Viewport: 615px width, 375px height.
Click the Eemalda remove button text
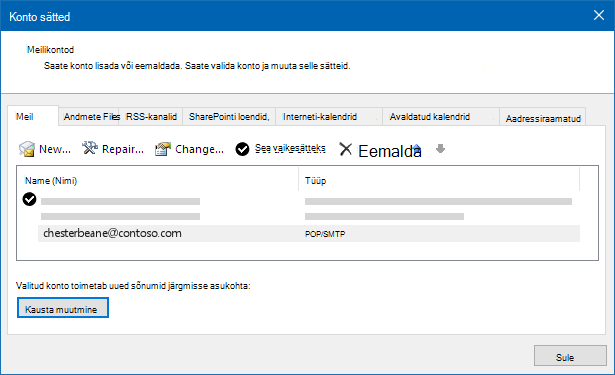(390, 151)
